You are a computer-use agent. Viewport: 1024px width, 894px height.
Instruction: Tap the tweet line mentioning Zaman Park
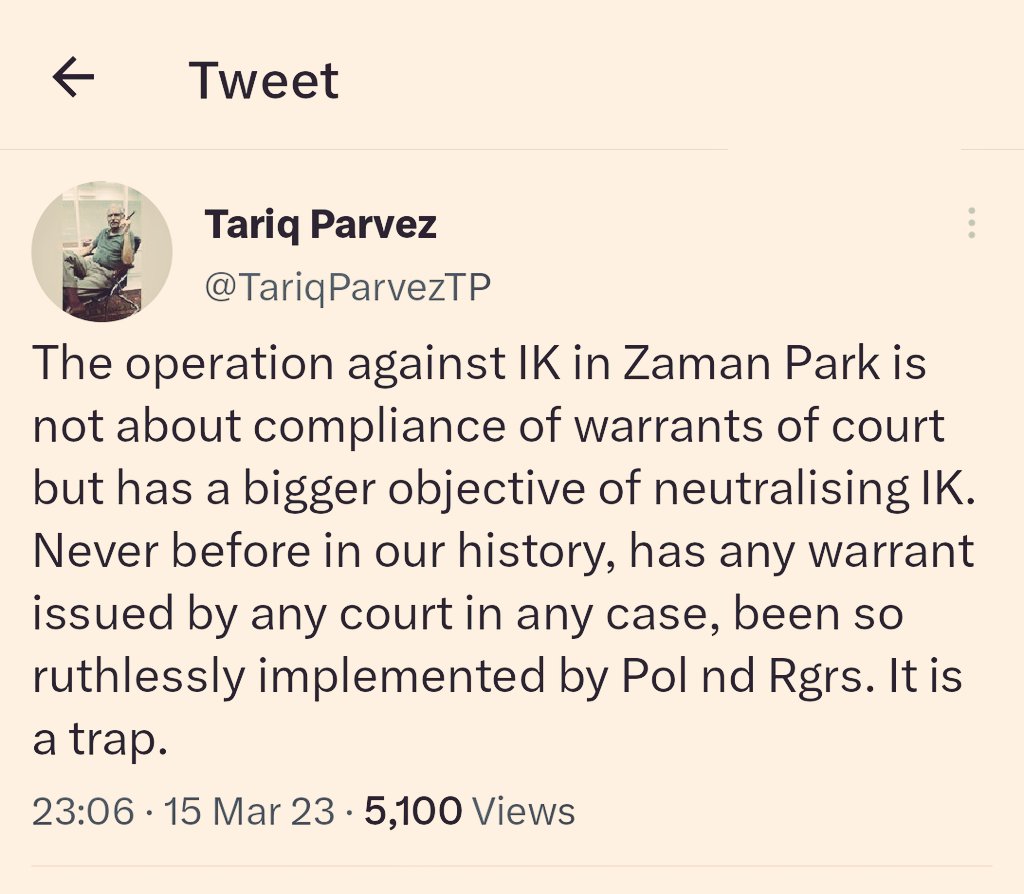point(479,364)
